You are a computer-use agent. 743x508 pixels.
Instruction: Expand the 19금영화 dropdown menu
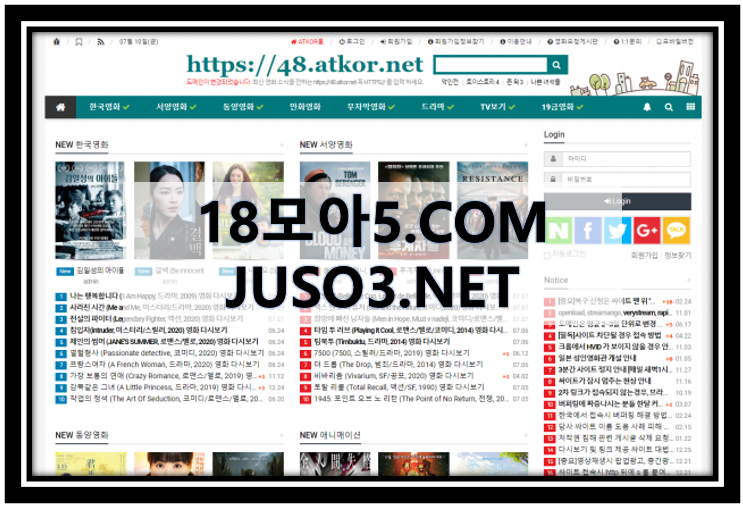562,107
